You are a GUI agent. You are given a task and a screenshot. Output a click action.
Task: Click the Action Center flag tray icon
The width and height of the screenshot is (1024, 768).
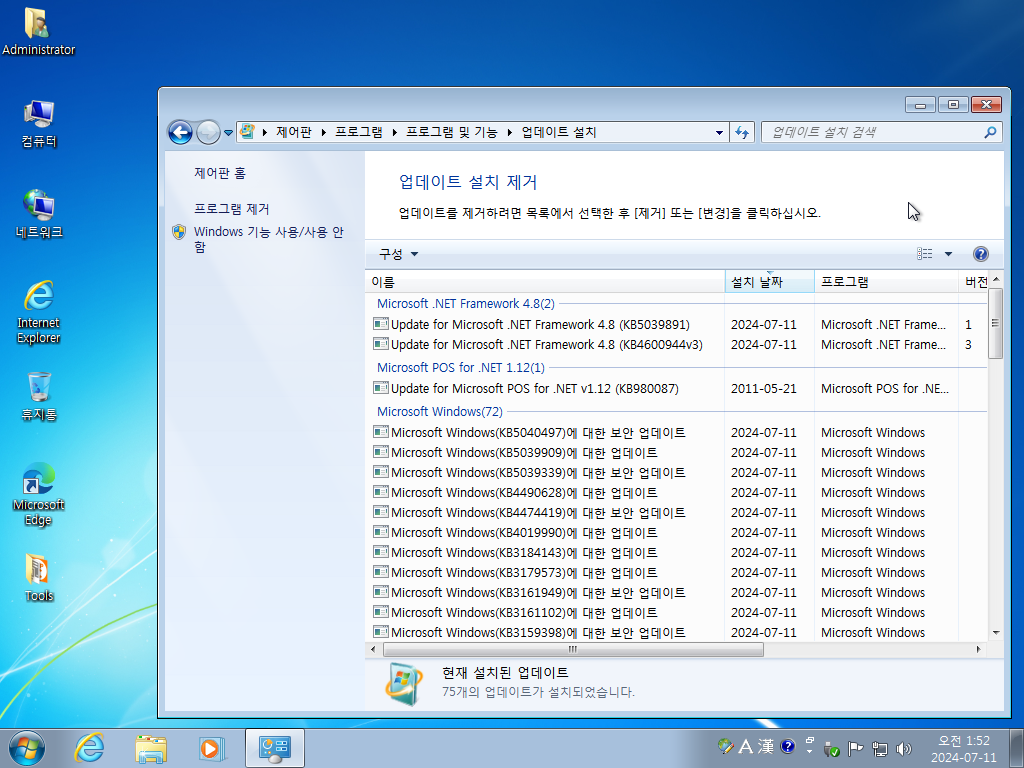856,748
